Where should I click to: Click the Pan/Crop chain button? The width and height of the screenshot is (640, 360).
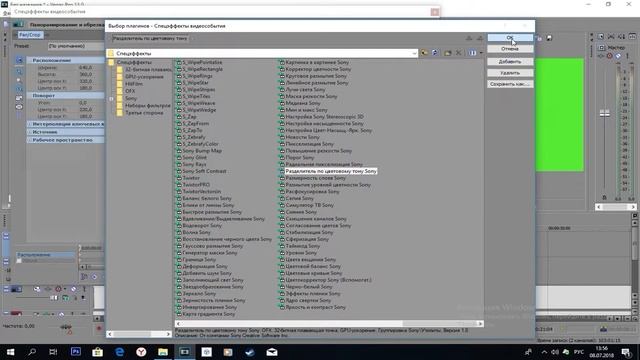30,35
